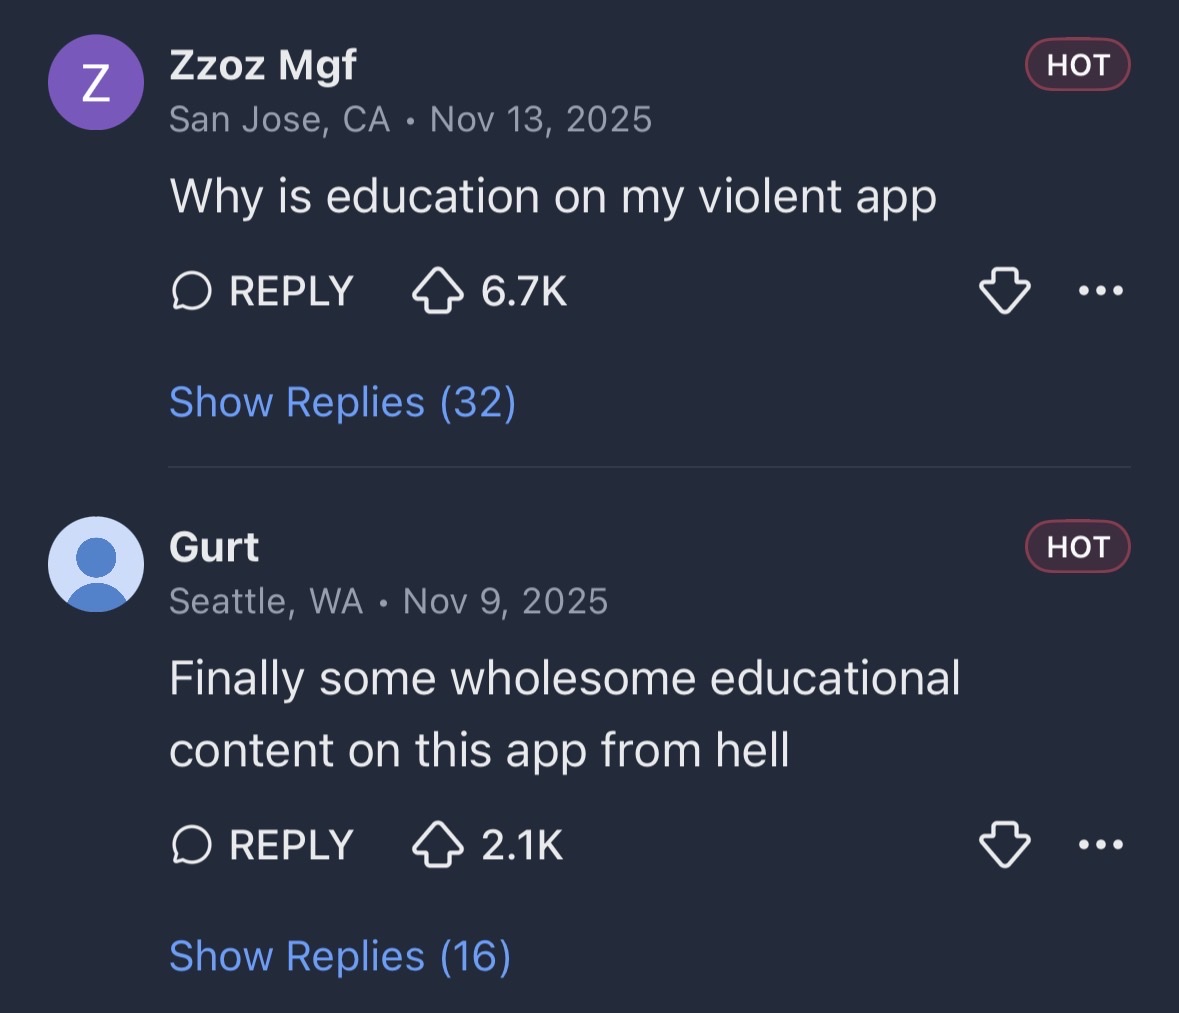Click the Gurt username
This screenshot has height=1013, width=1179.
point(214,547)
